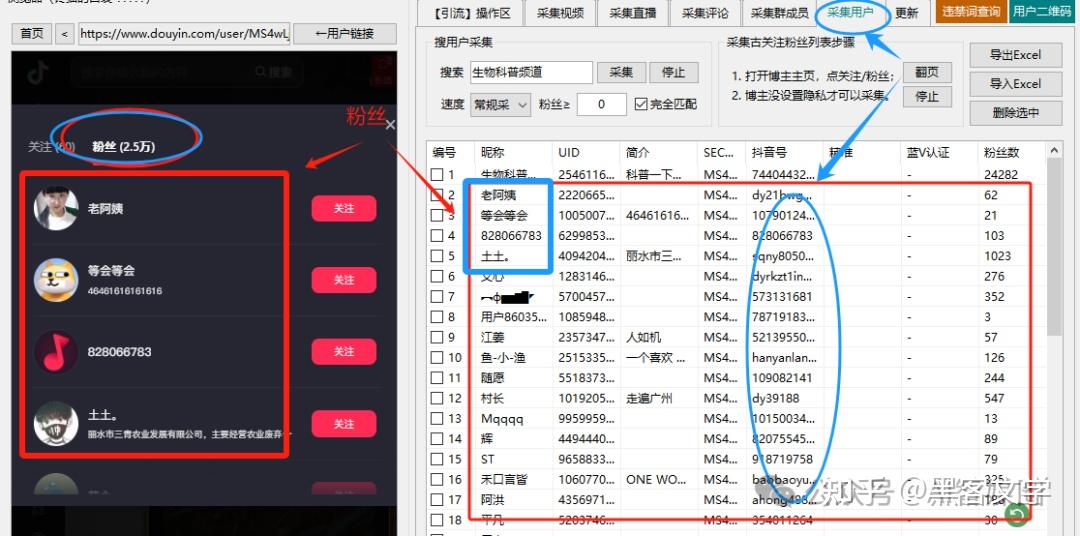Check the checkbox for row 6
This screenshot has width=1080, height=536.
437,276
